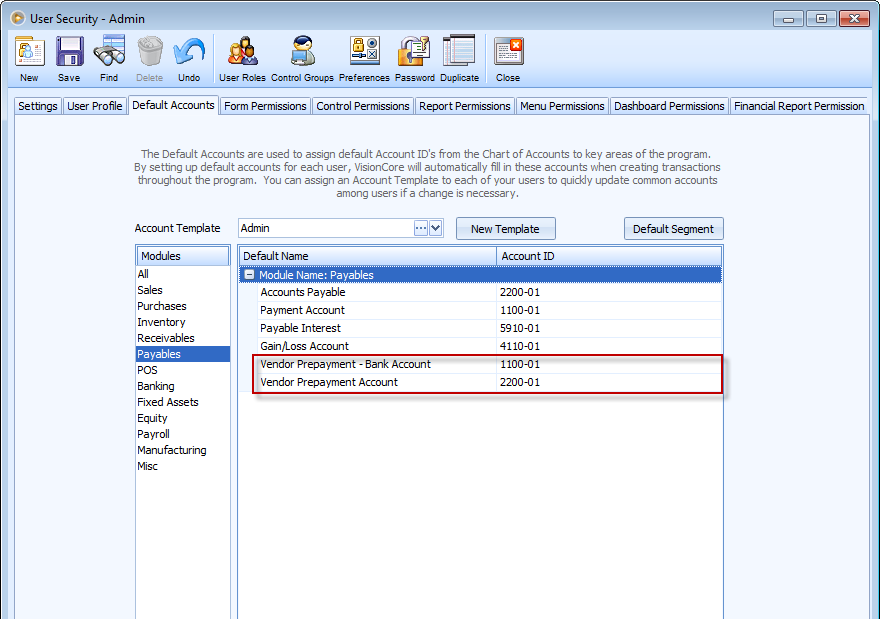Click the Account Template text field

tap(325, 228)
